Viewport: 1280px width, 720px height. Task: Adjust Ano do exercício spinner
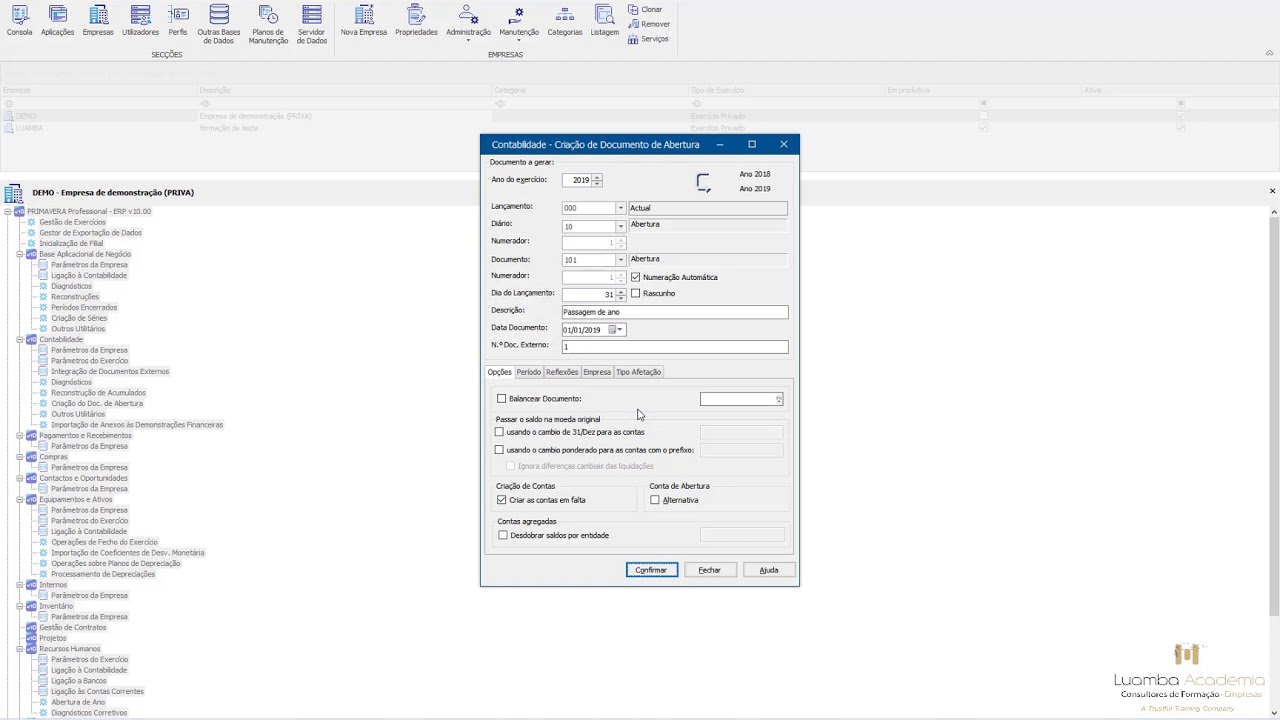tap(597, 180)
